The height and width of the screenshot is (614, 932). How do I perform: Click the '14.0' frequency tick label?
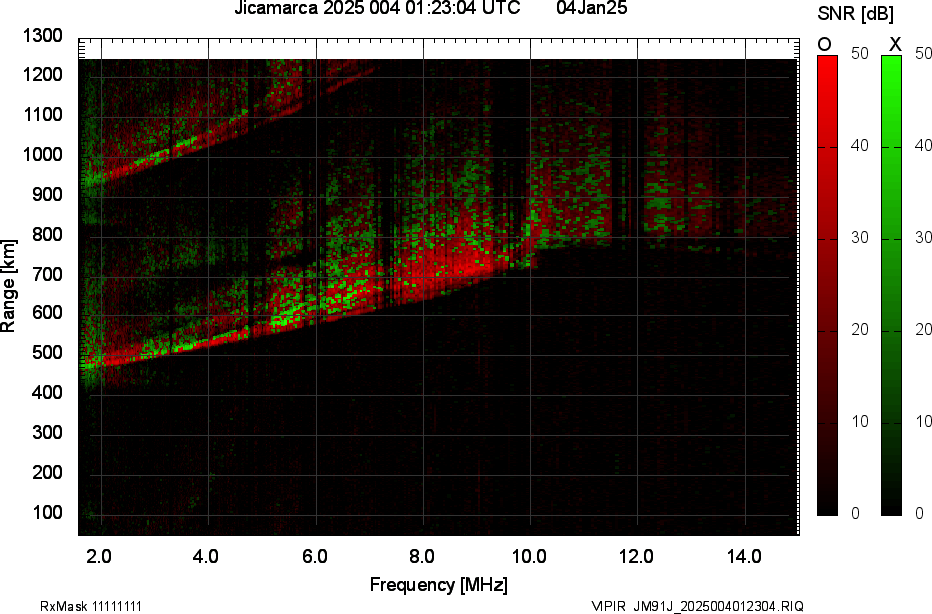pos(744,556)
